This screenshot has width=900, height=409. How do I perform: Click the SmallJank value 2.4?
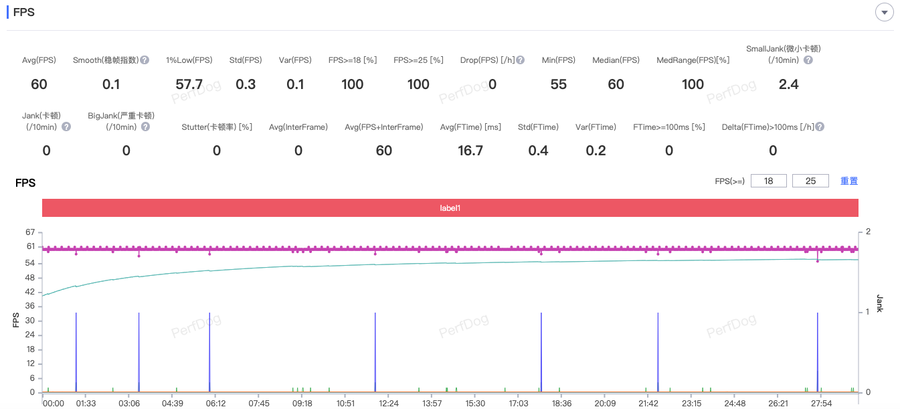pyautogui.click(x=789, y=84)
